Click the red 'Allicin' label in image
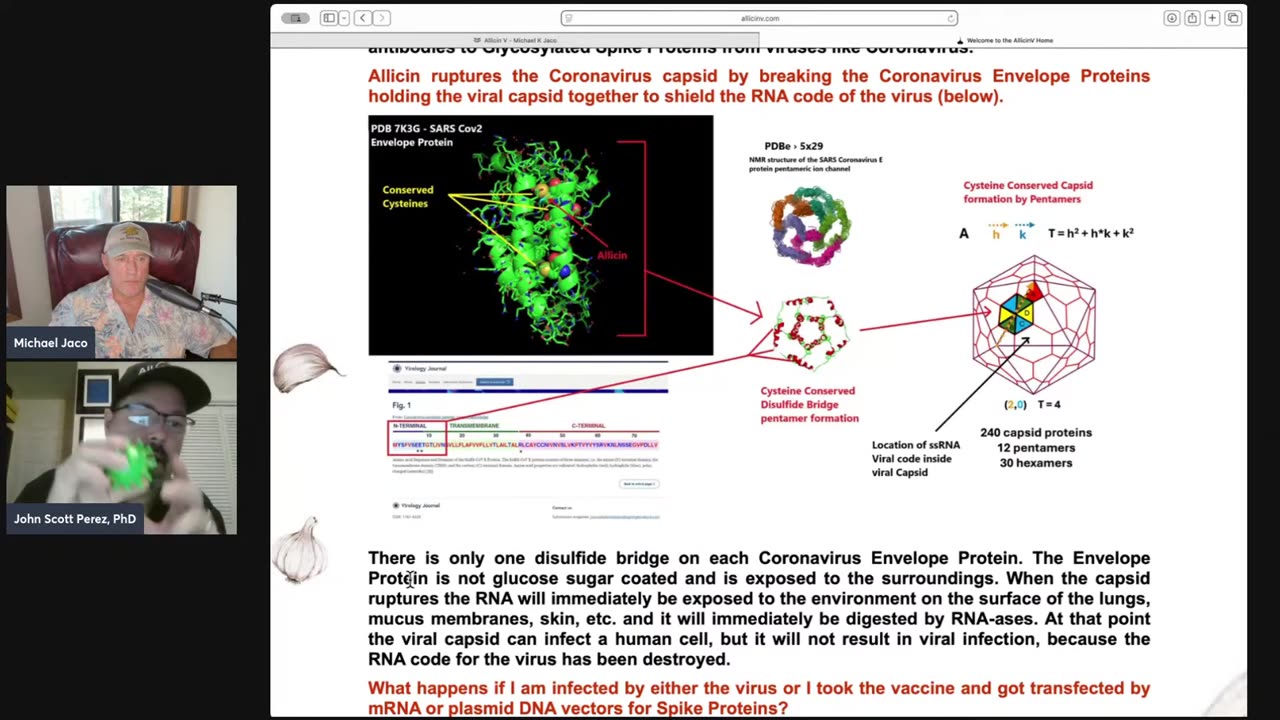 [612, 255]
